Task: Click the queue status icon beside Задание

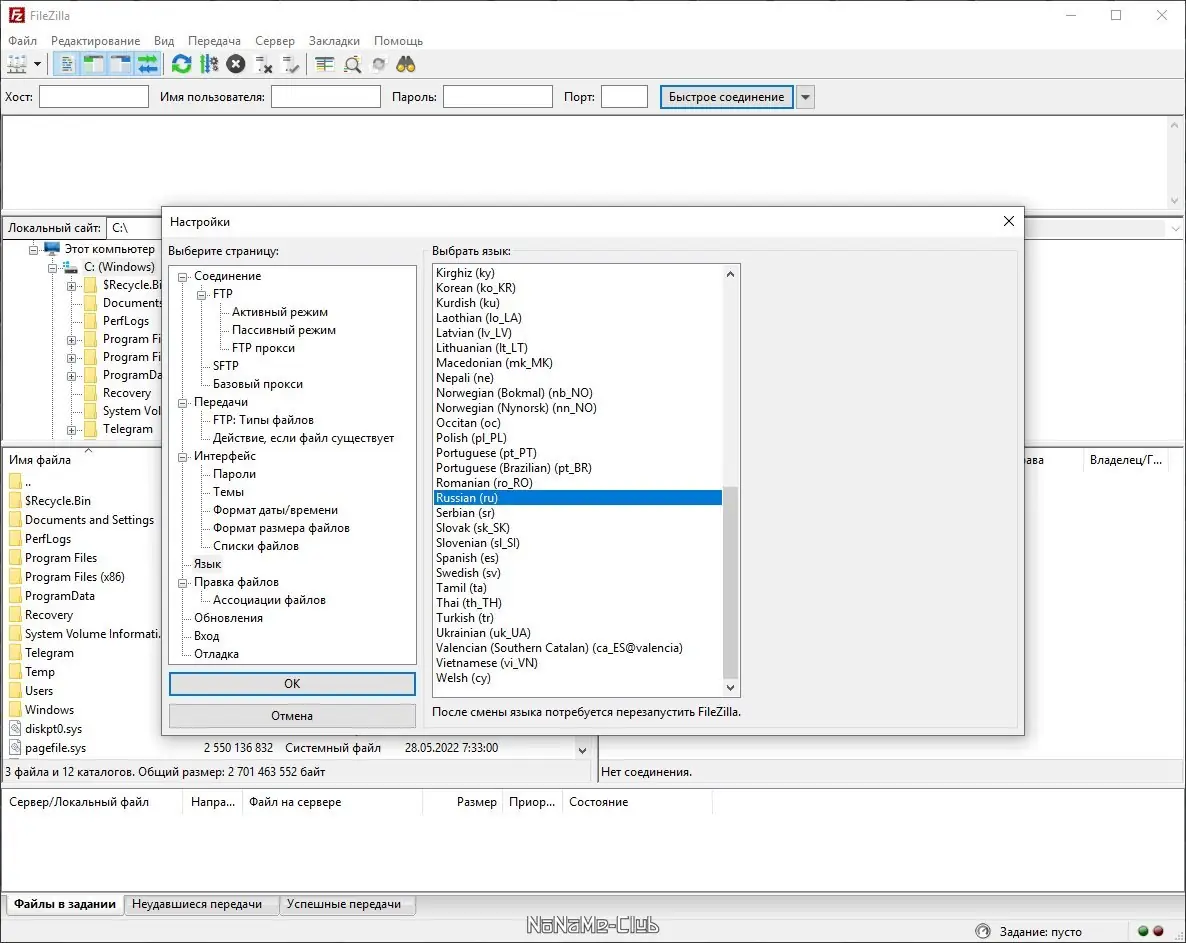Action: click(x=983, y=931)
